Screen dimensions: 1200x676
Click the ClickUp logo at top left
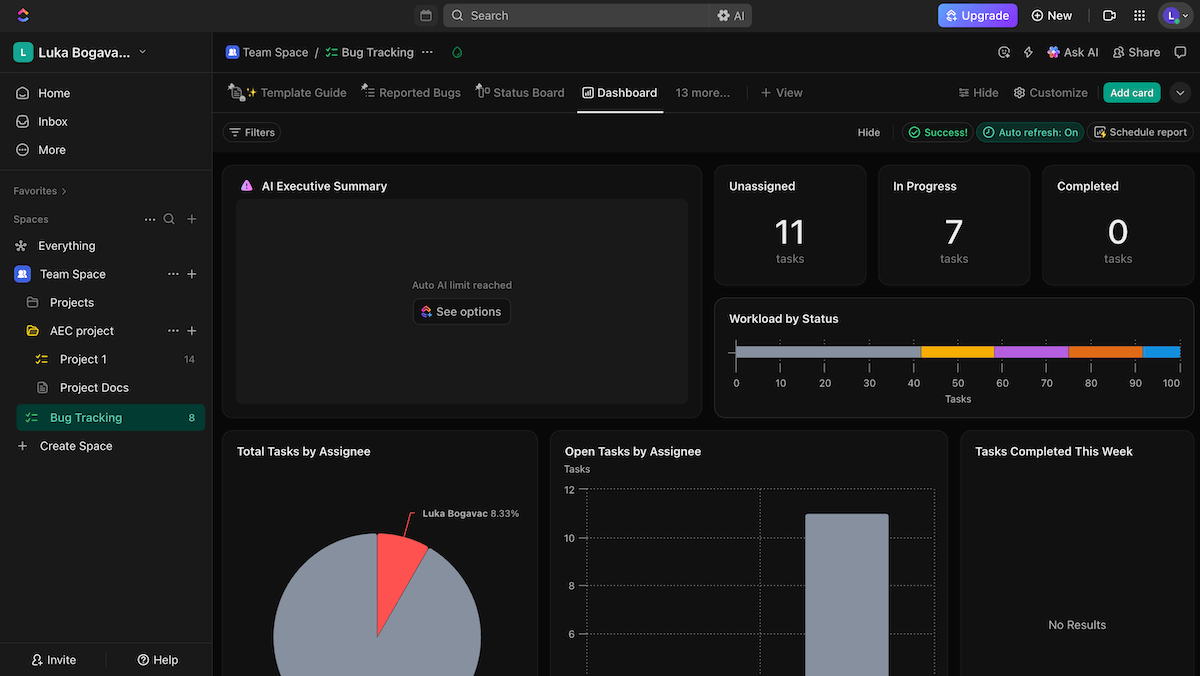(22, 15)
